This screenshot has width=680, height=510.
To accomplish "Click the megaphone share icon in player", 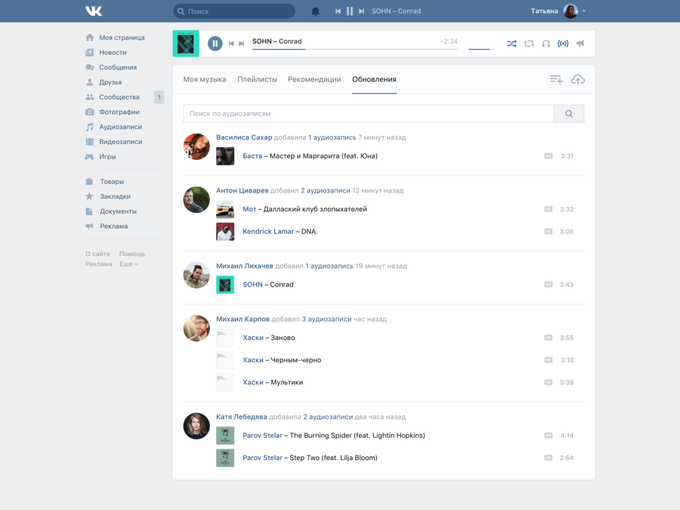I will (580, 43).
